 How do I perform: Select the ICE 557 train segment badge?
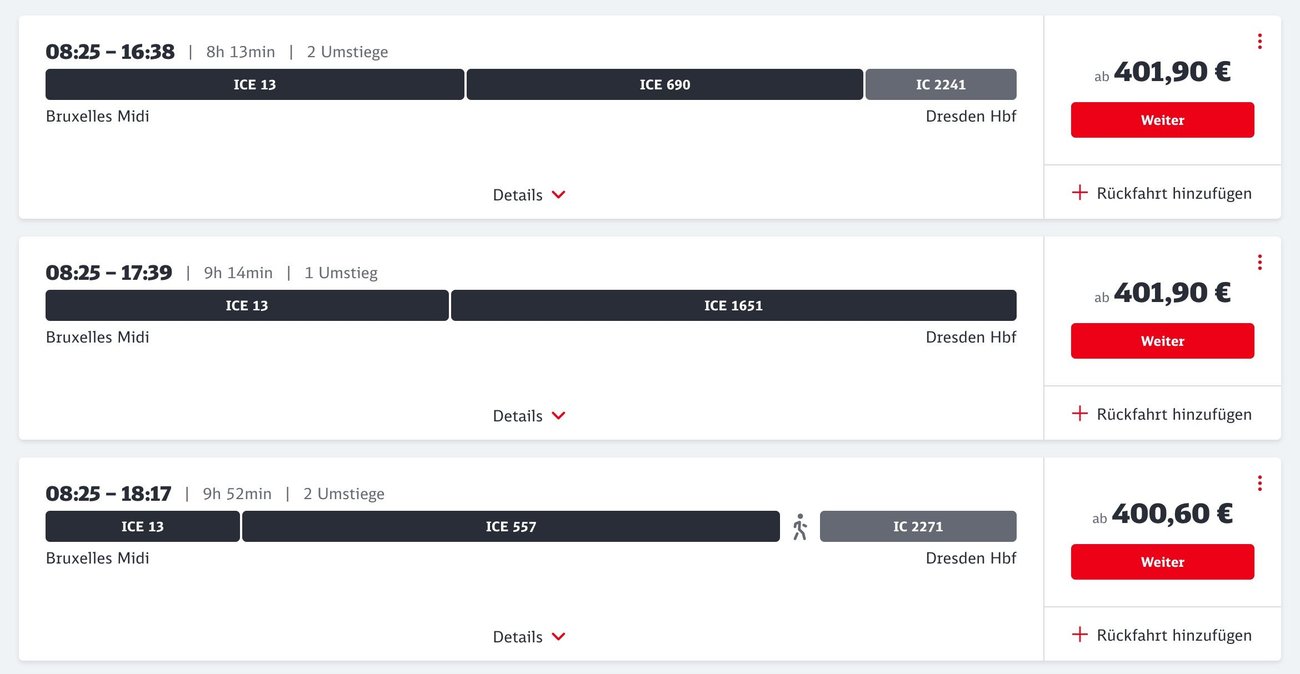tap(510, 526)
